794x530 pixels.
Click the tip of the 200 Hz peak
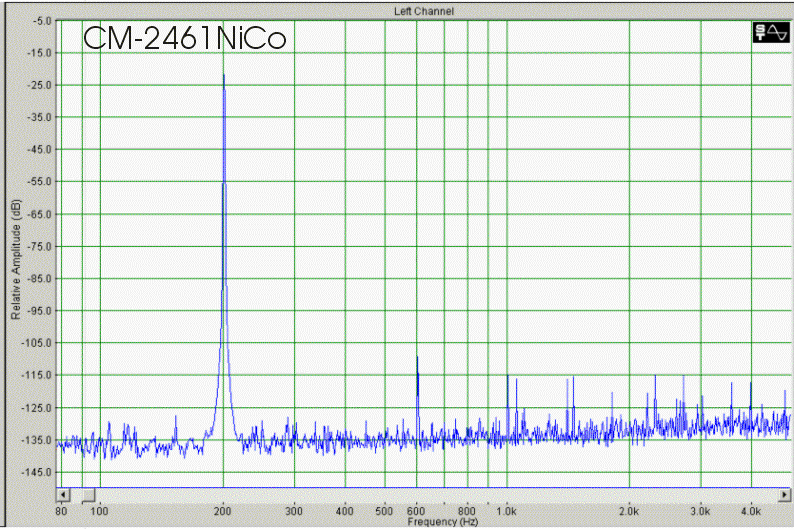(223, 76)
